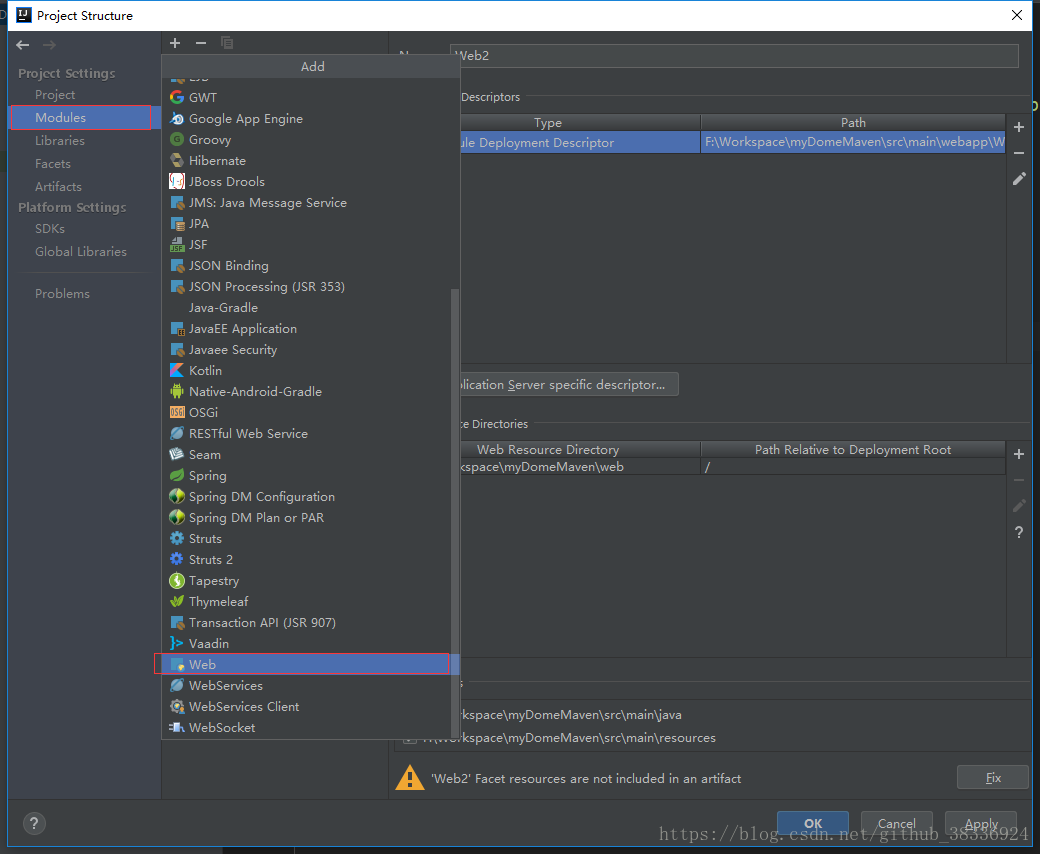Go to Facets in the sidebar
This screenshot has width=1040, height=854.
point(53,164)
